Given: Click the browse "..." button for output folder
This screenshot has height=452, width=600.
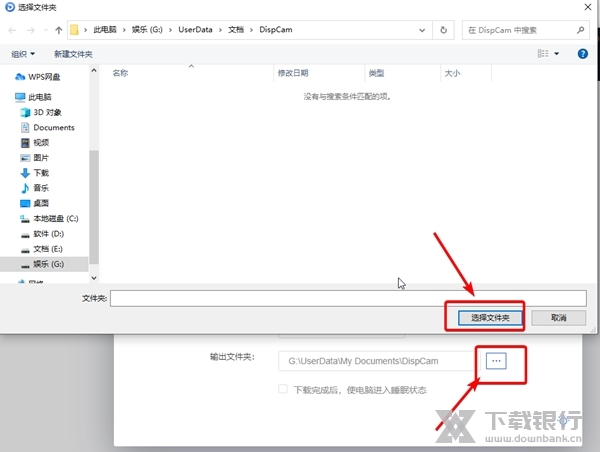Looking at the screenshot, I should point(496,361).
